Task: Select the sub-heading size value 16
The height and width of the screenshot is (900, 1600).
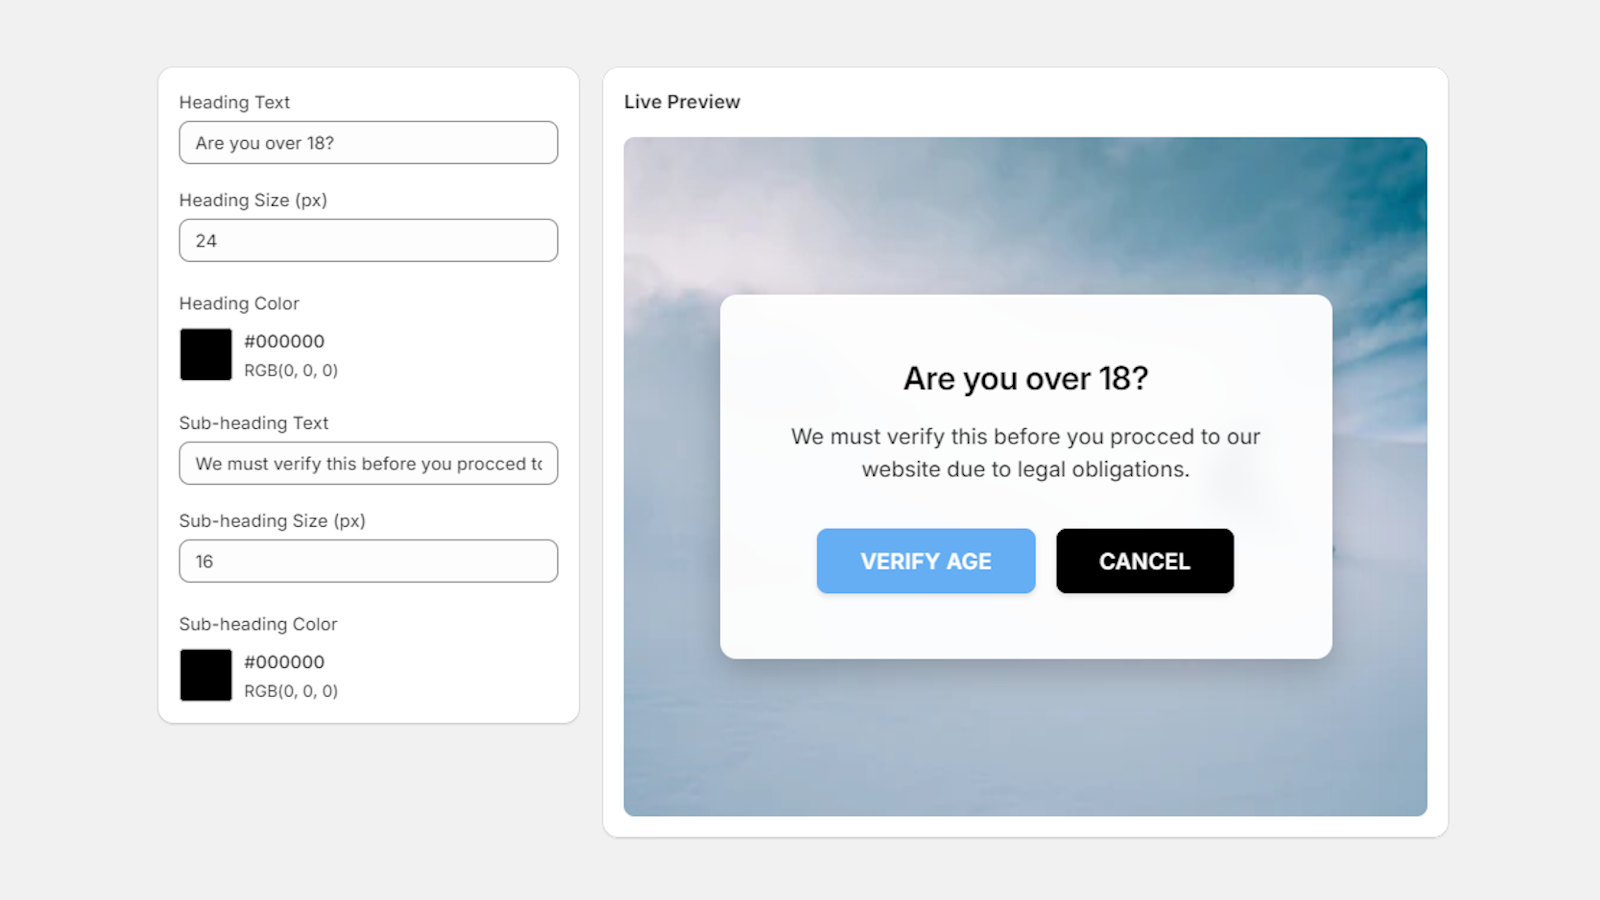Action: coord(204,561)
